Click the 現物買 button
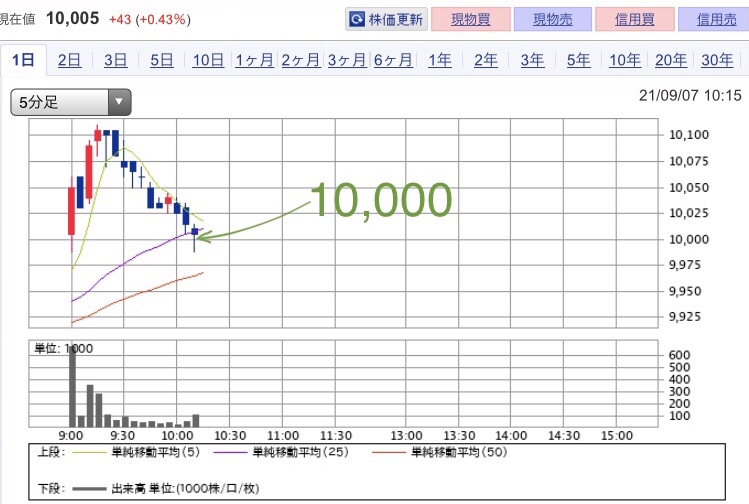 tap(471, 19)
